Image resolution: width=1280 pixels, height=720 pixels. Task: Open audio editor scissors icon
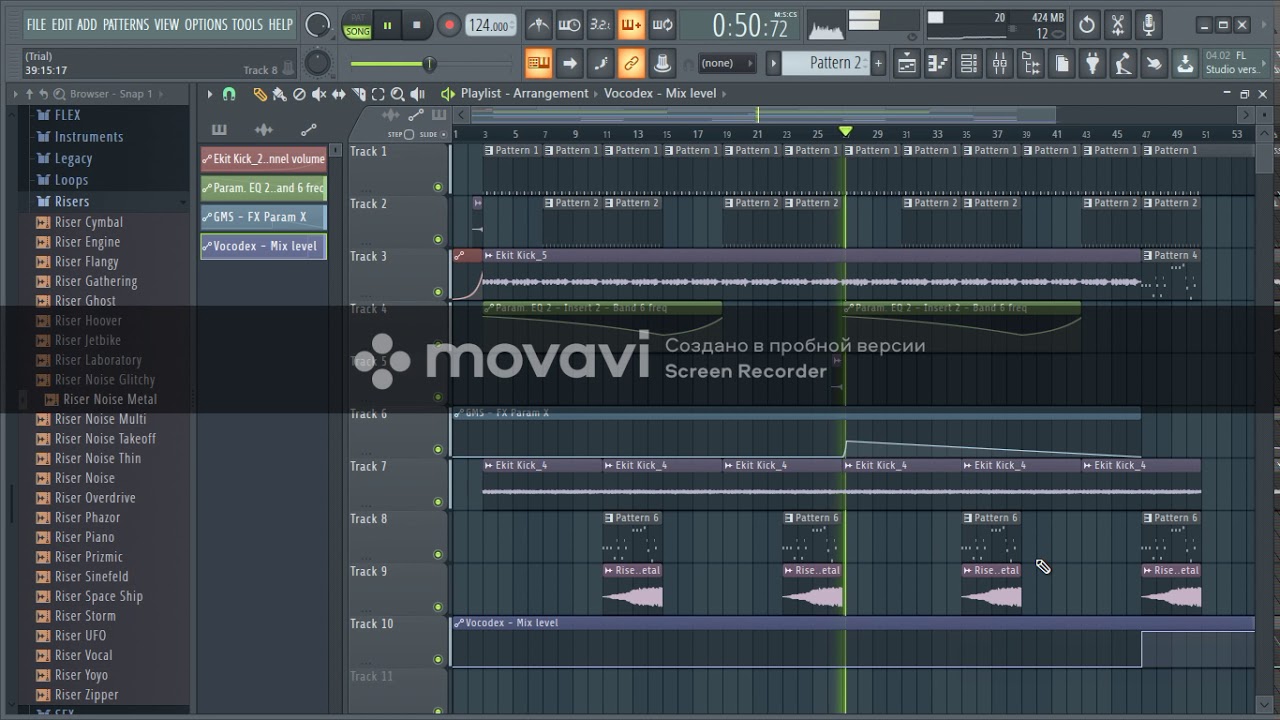[x=1118, y=25]
